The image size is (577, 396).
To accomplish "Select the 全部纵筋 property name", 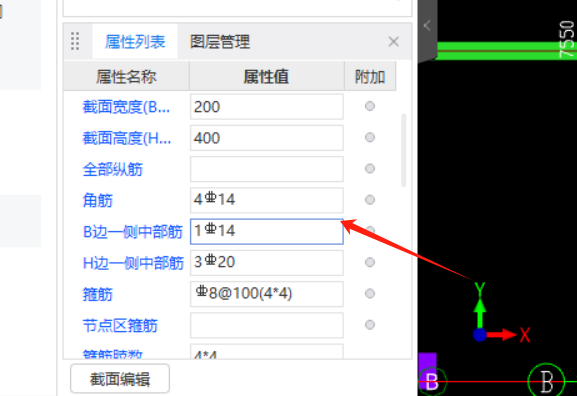I will pyautogui.click(x=113, y=170).
